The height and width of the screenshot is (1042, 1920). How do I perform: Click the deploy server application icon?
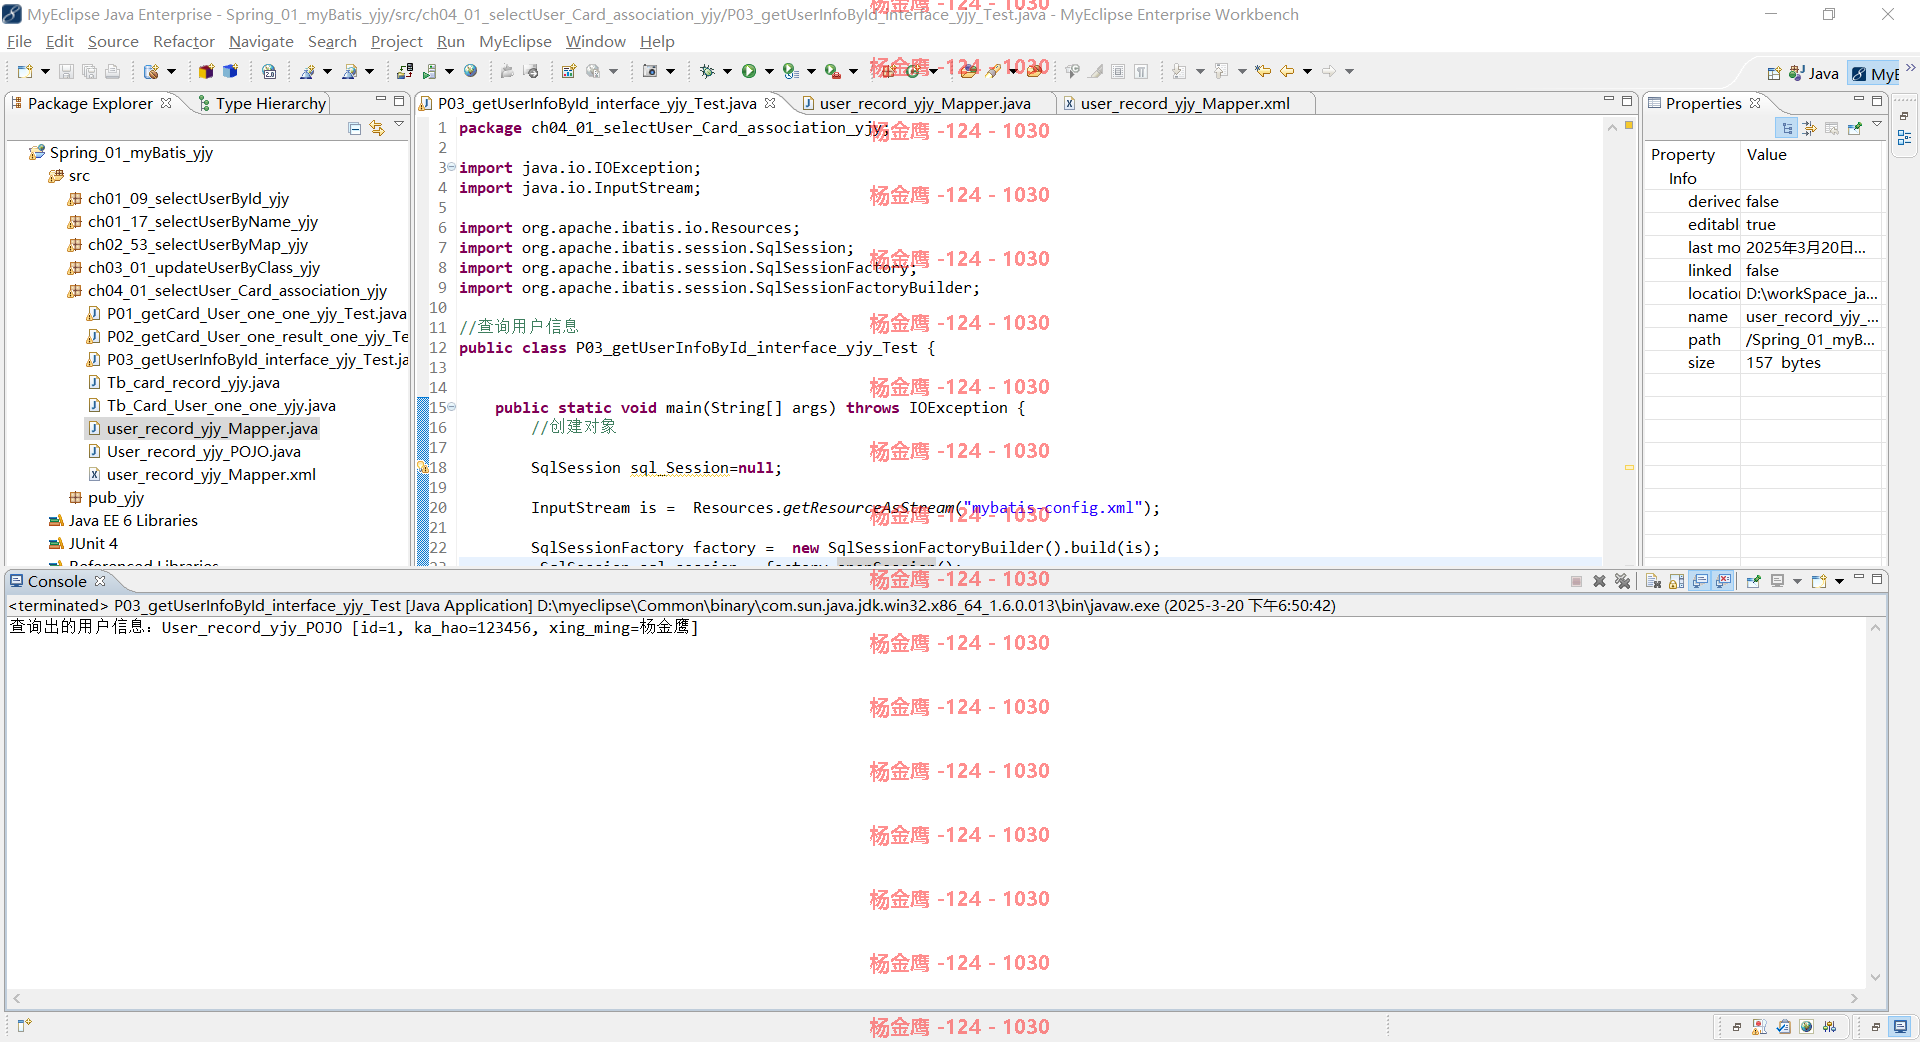(x=404, y=71)
